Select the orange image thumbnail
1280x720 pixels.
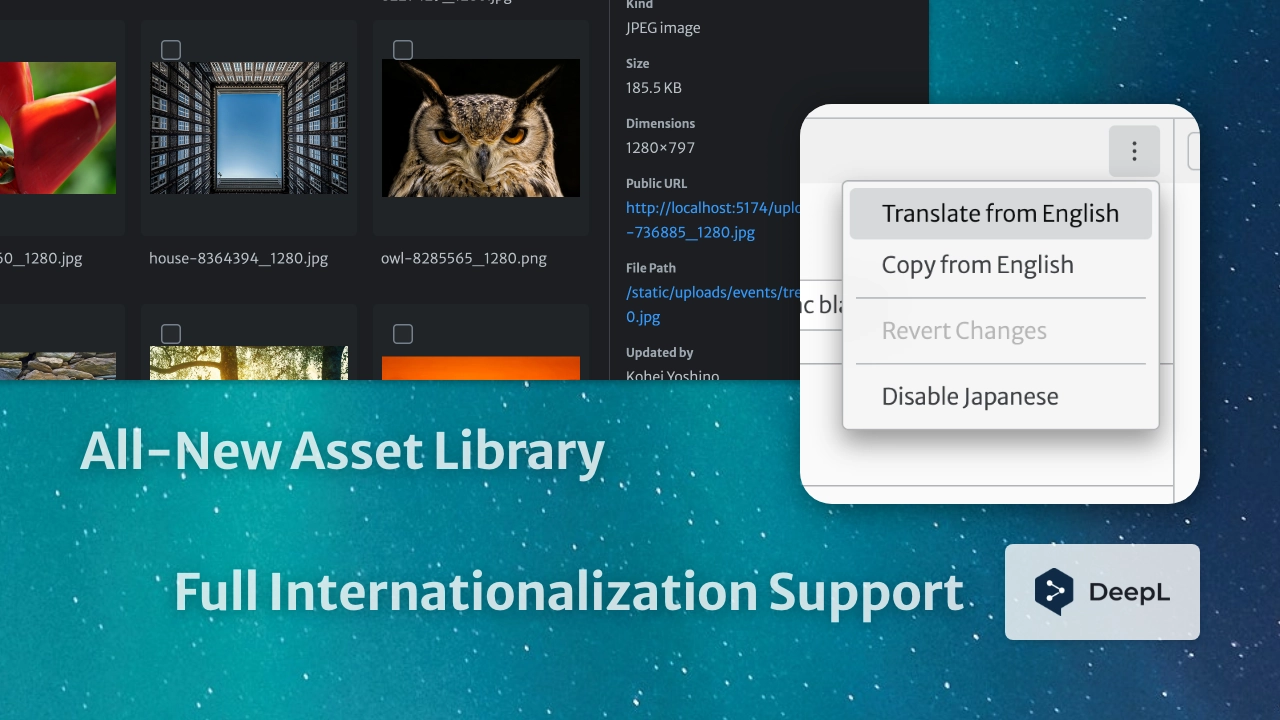tap(481, 367)
